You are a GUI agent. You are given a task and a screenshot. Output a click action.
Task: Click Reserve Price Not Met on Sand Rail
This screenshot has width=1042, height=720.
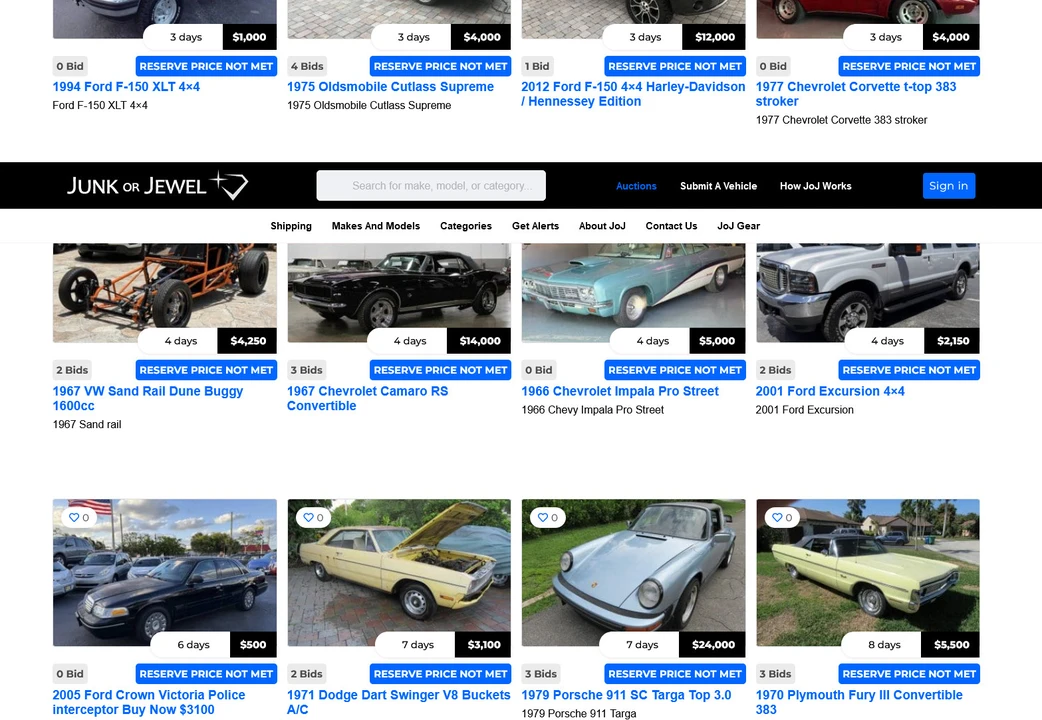click(x=206, y=370)
